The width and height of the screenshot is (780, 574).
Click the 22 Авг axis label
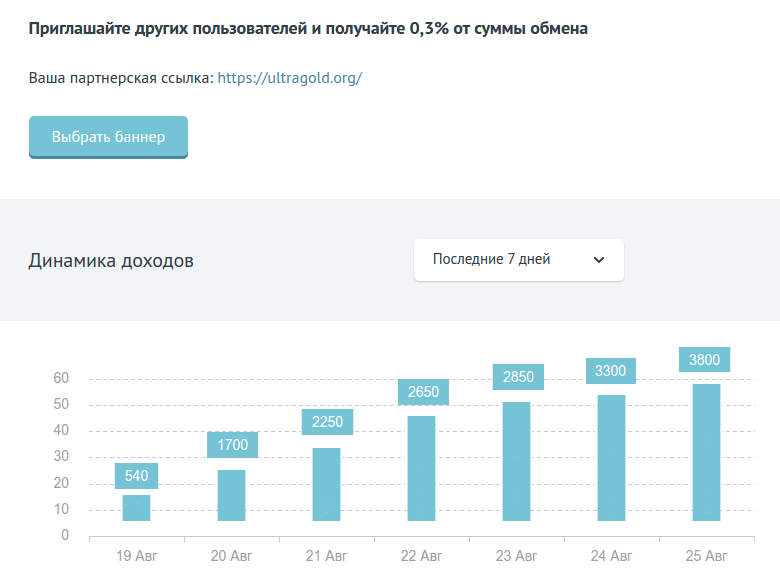coord(421,556)
